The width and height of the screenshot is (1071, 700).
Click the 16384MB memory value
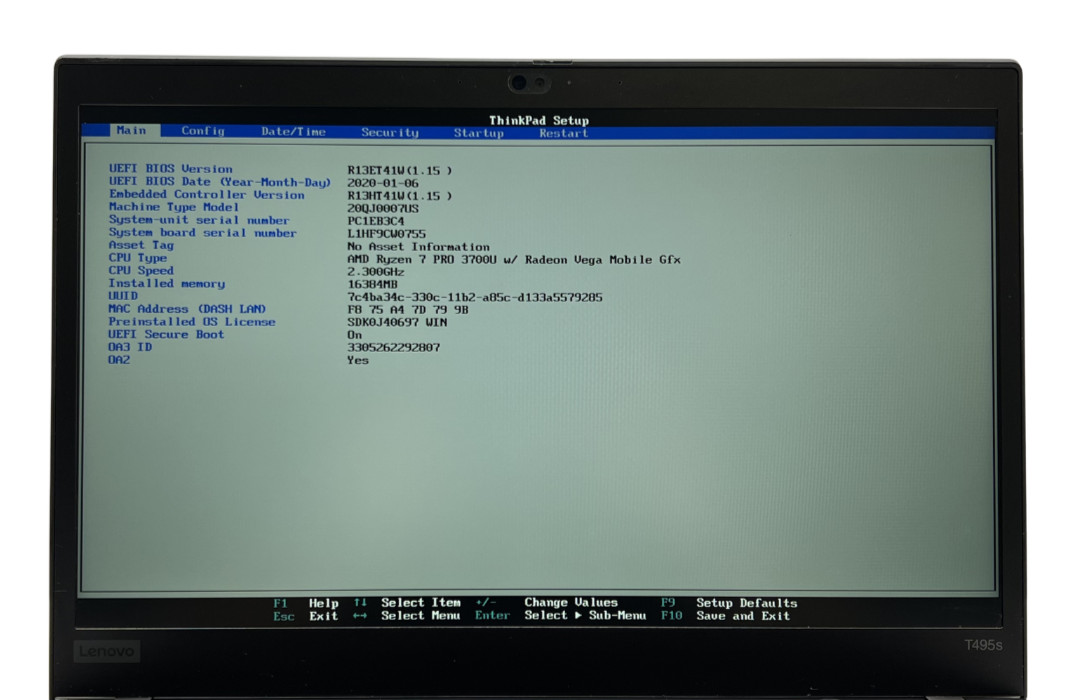pos(372,284)
